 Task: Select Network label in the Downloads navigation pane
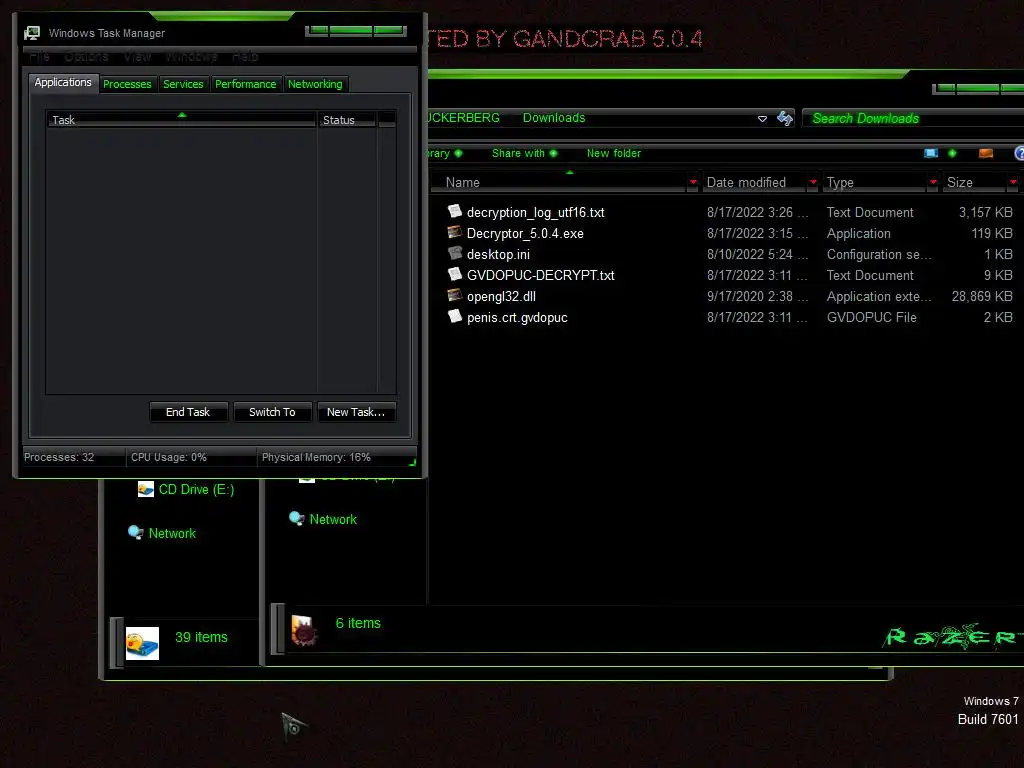333,520
